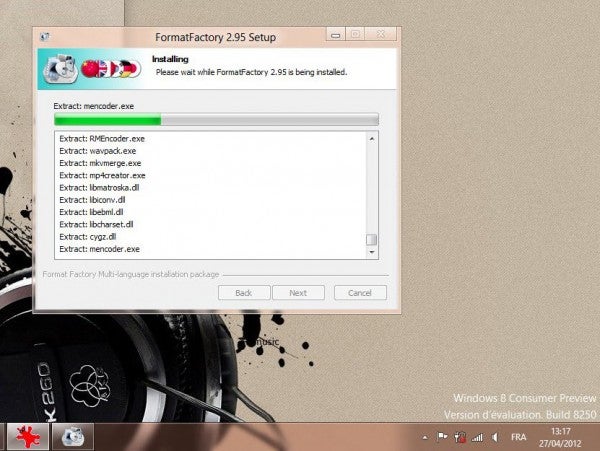Image resolution: width=600 pixels, height=451 pixels.
Task: Switch input language FRA indicator
Action: (518, 437)
